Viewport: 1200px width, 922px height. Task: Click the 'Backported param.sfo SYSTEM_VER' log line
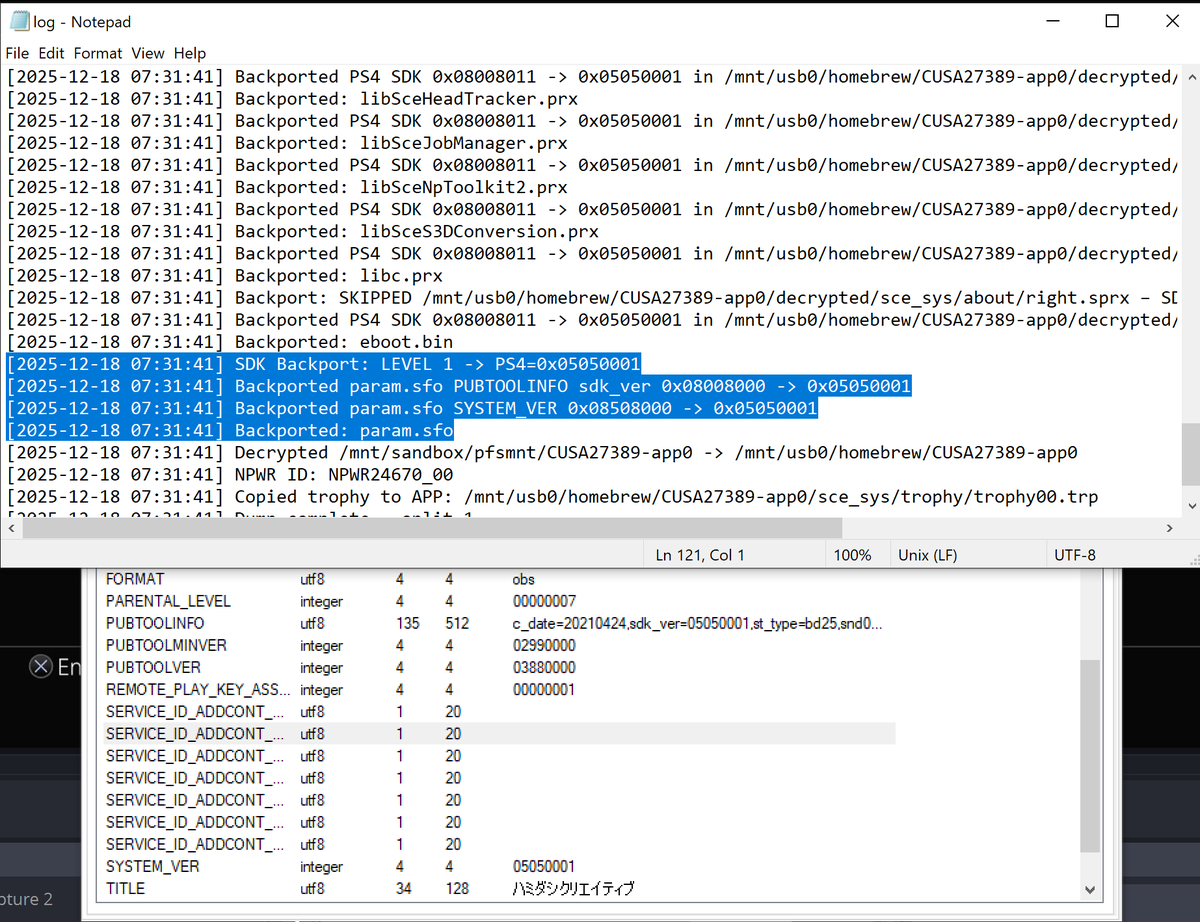point(411,408)
